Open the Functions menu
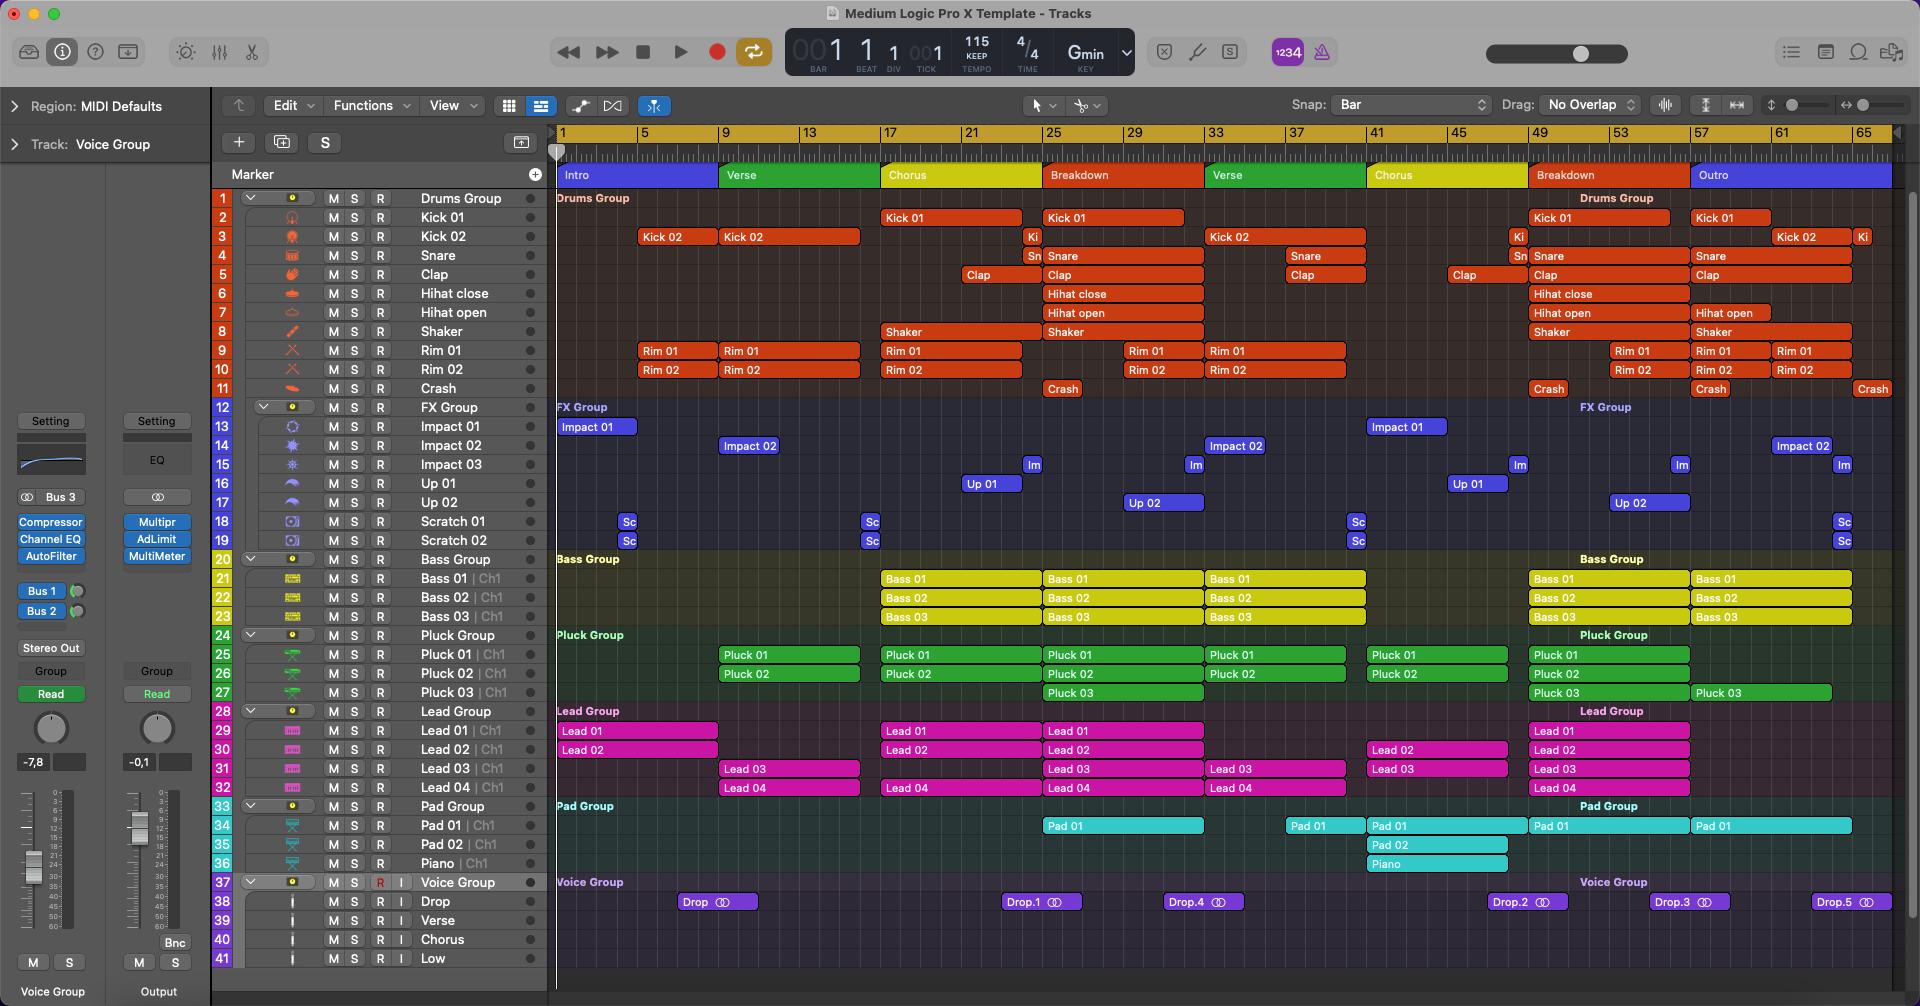 point(372,105)
